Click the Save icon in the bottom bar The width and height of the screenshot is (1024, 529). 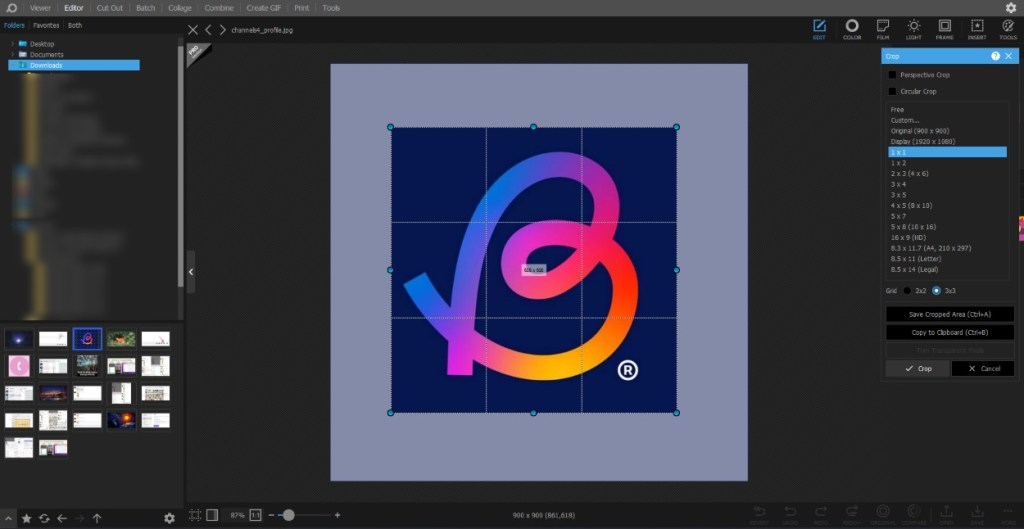tap(977, 514)
